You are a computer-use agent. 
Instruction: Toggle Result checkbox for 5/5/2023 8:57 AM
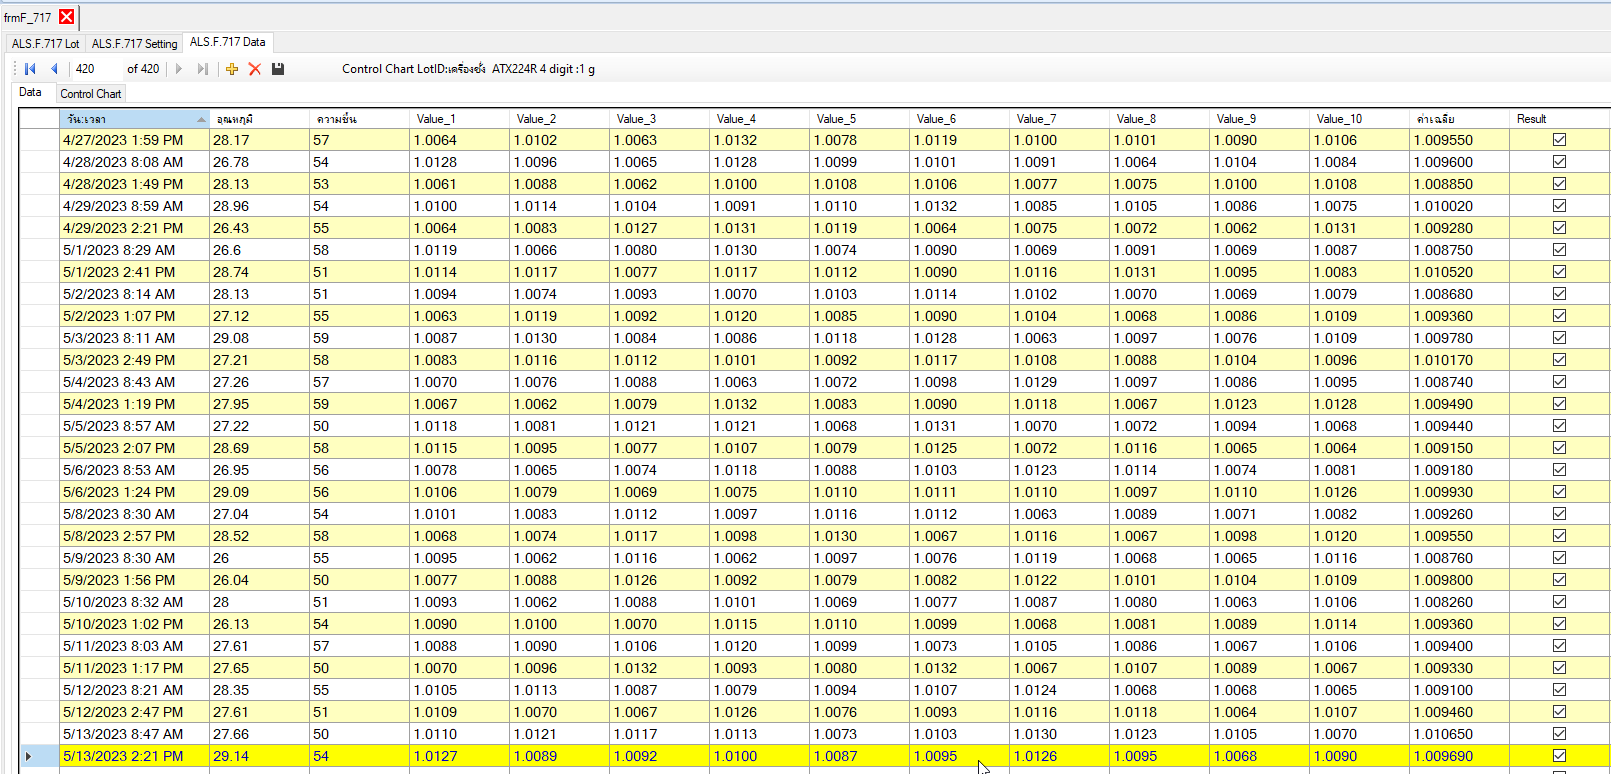click(1559, 426)
